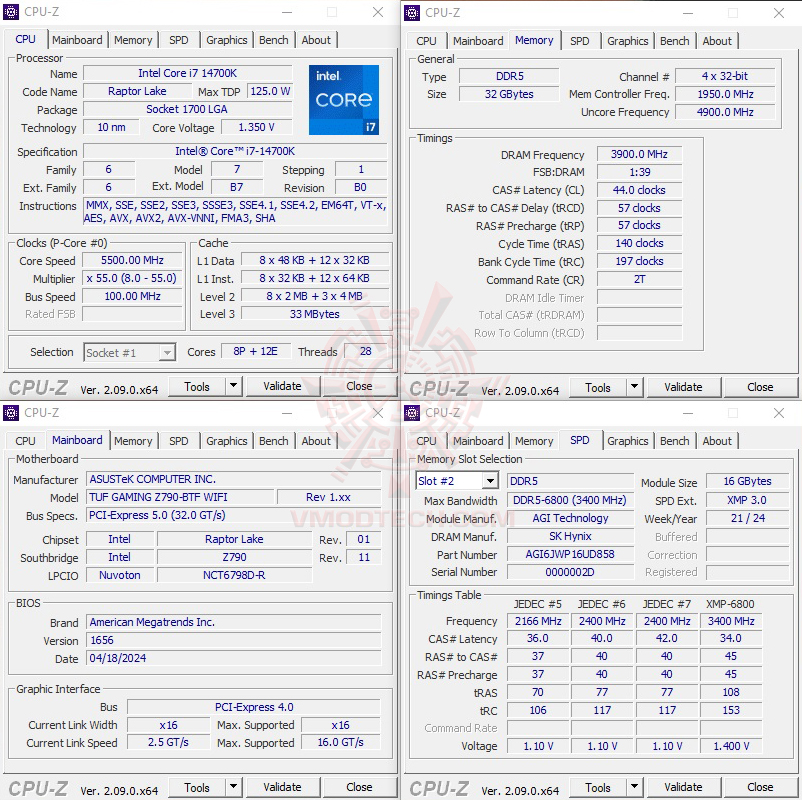Click the NCT6798D-R LPCIO value
Viewport: 802px width, 800px height.
[x=234, y=575]
